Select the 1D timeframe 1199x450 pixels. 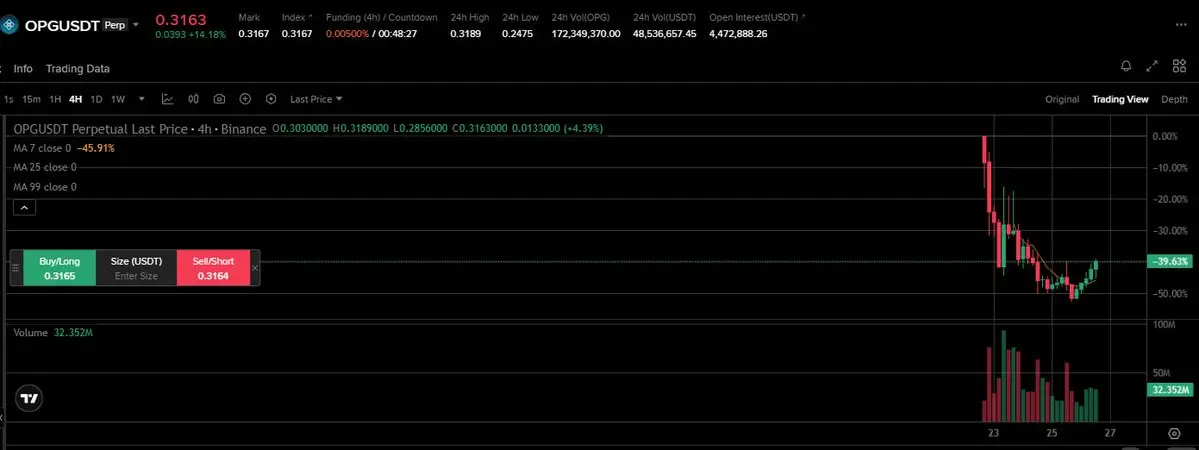coord(96,99)
